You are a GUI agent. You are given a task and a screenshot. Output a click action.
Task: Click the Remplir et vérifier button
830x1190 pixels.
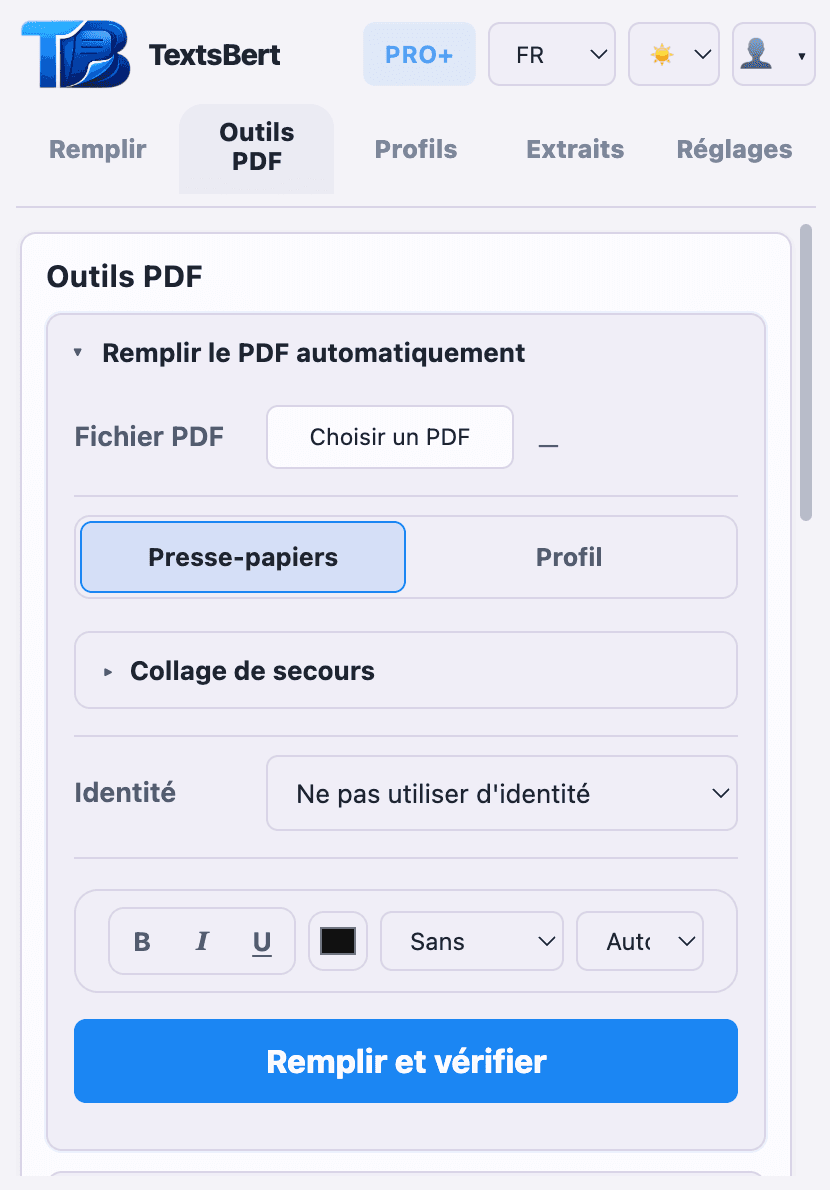tap(405, 1061)
